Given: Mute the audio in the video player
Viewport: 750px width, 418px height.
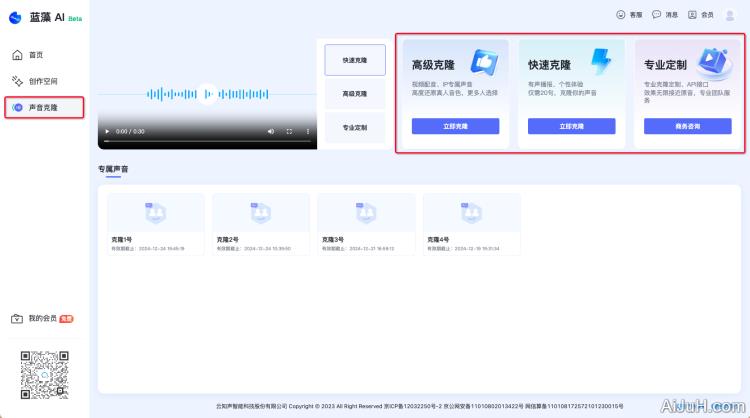Looking at the screenshot, I should point(271,132).
